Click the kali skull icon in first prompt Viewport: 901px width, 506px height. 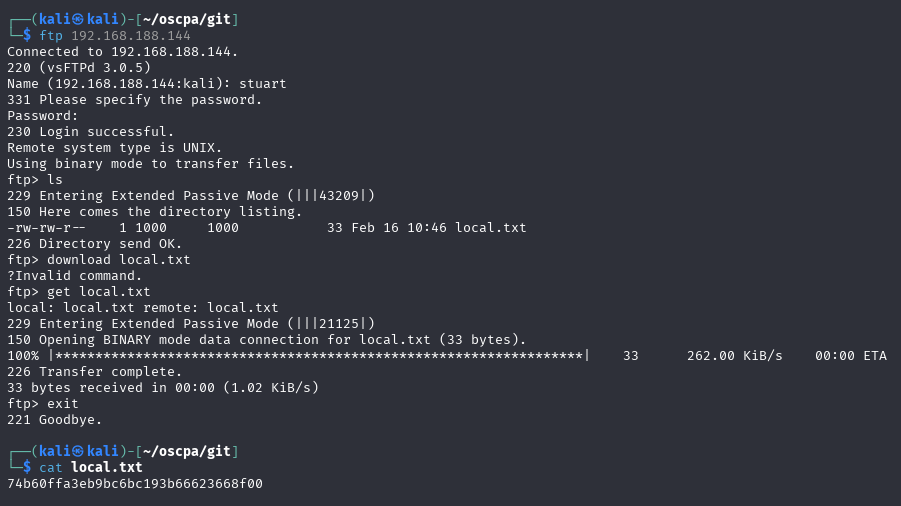[x=78, y=20]
